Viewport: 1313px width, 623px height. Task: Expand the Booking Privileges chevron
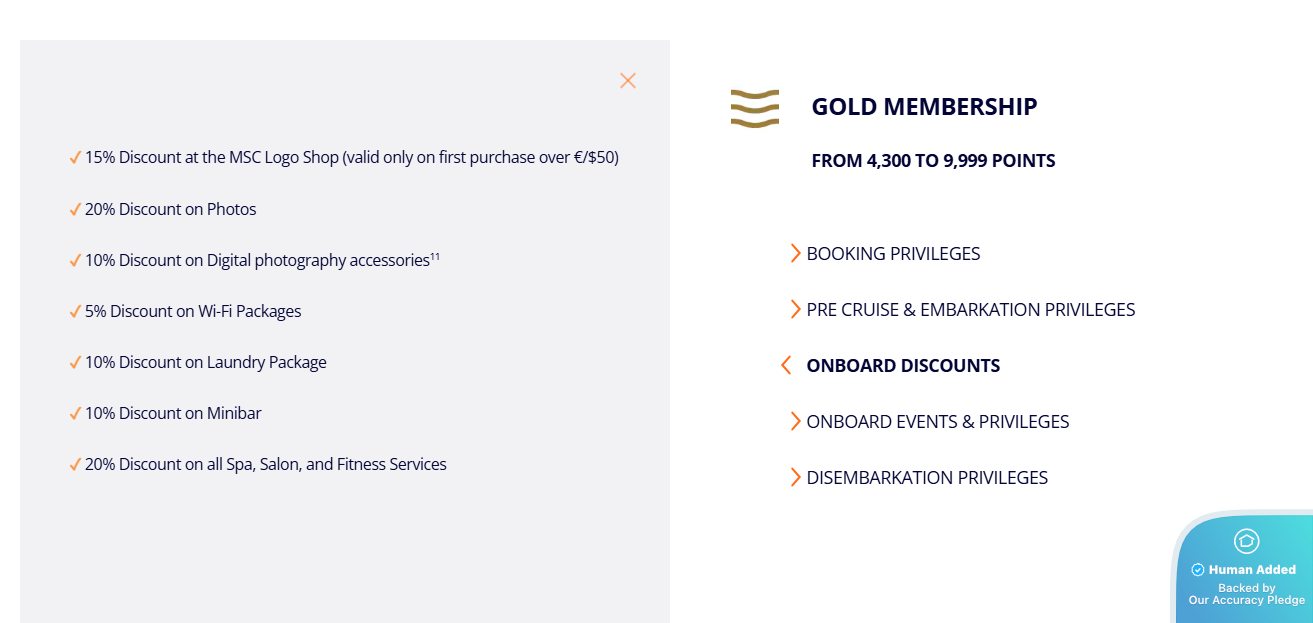coord(795,254)
